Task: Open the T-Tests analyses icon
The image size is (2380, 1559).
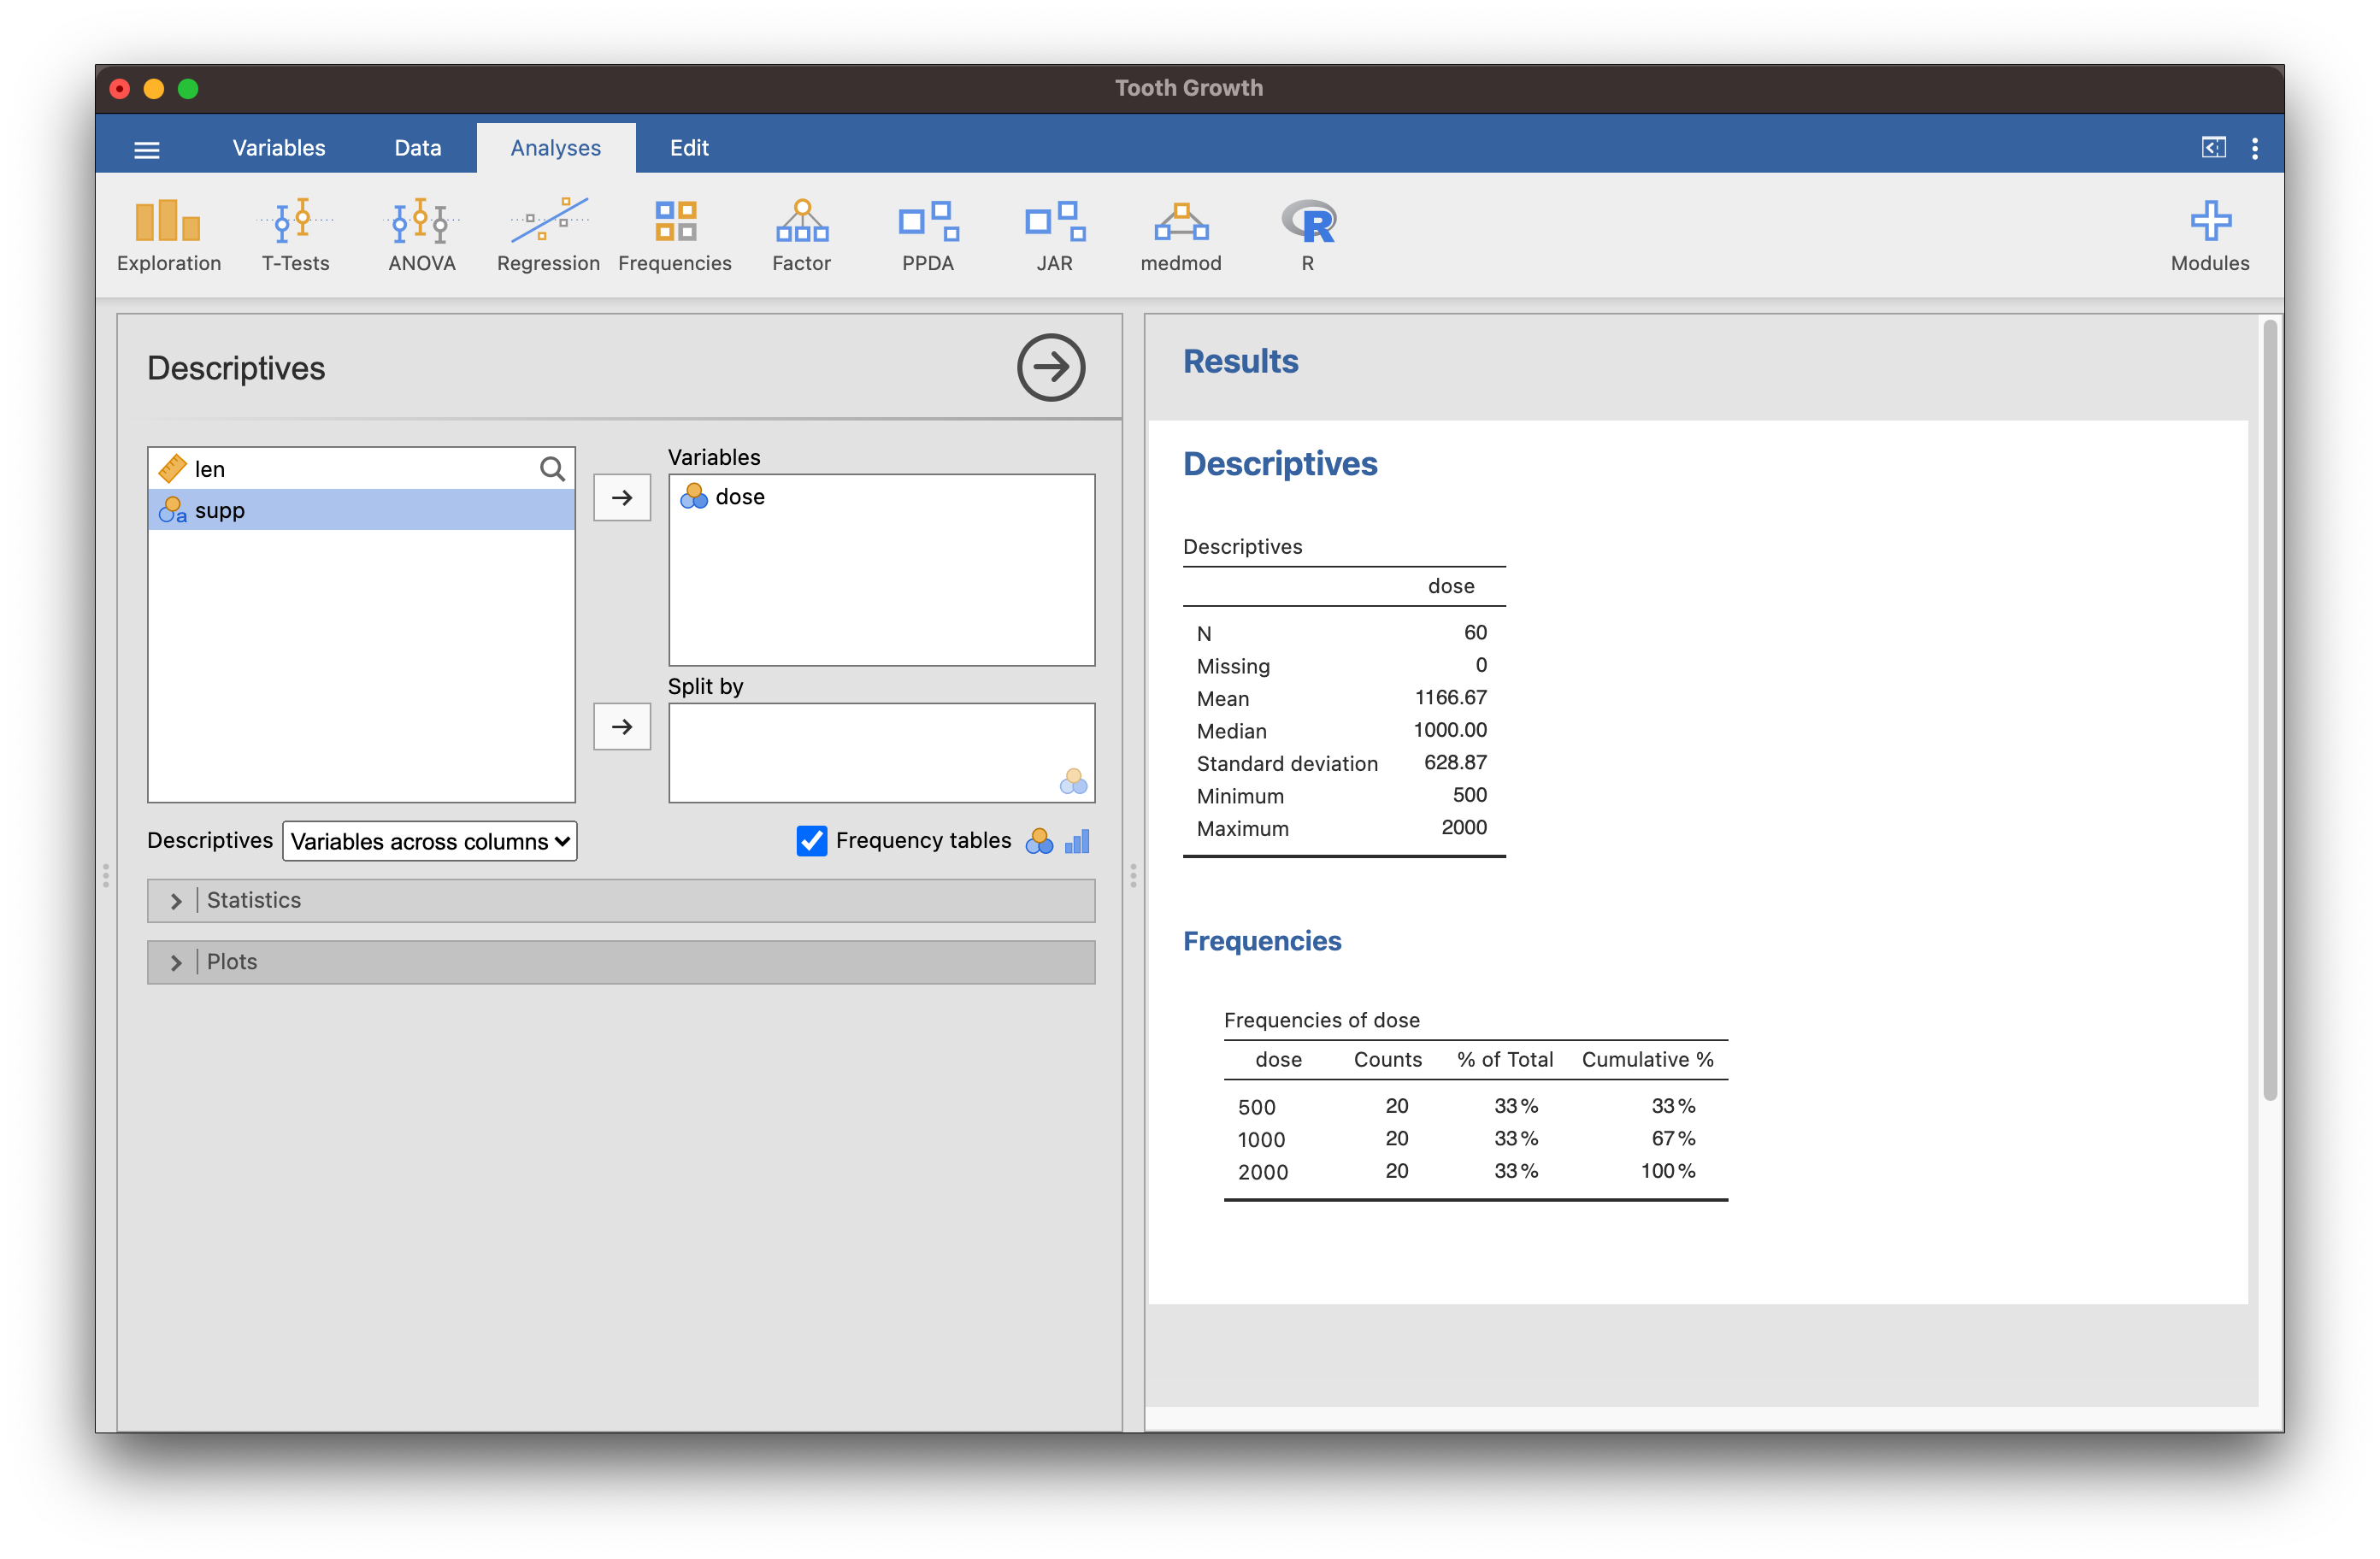Action: (295, 235)
